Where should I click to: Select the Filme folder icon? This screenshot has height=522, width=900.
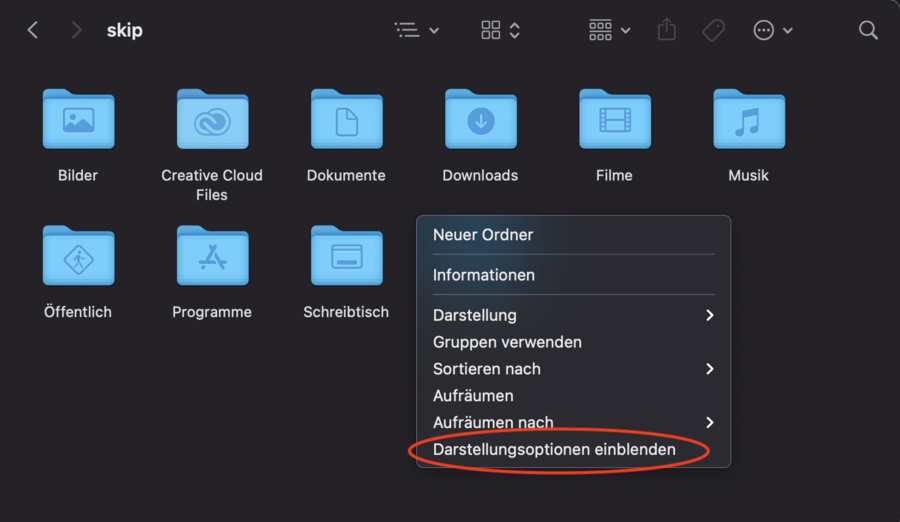(x=615, y=119)
